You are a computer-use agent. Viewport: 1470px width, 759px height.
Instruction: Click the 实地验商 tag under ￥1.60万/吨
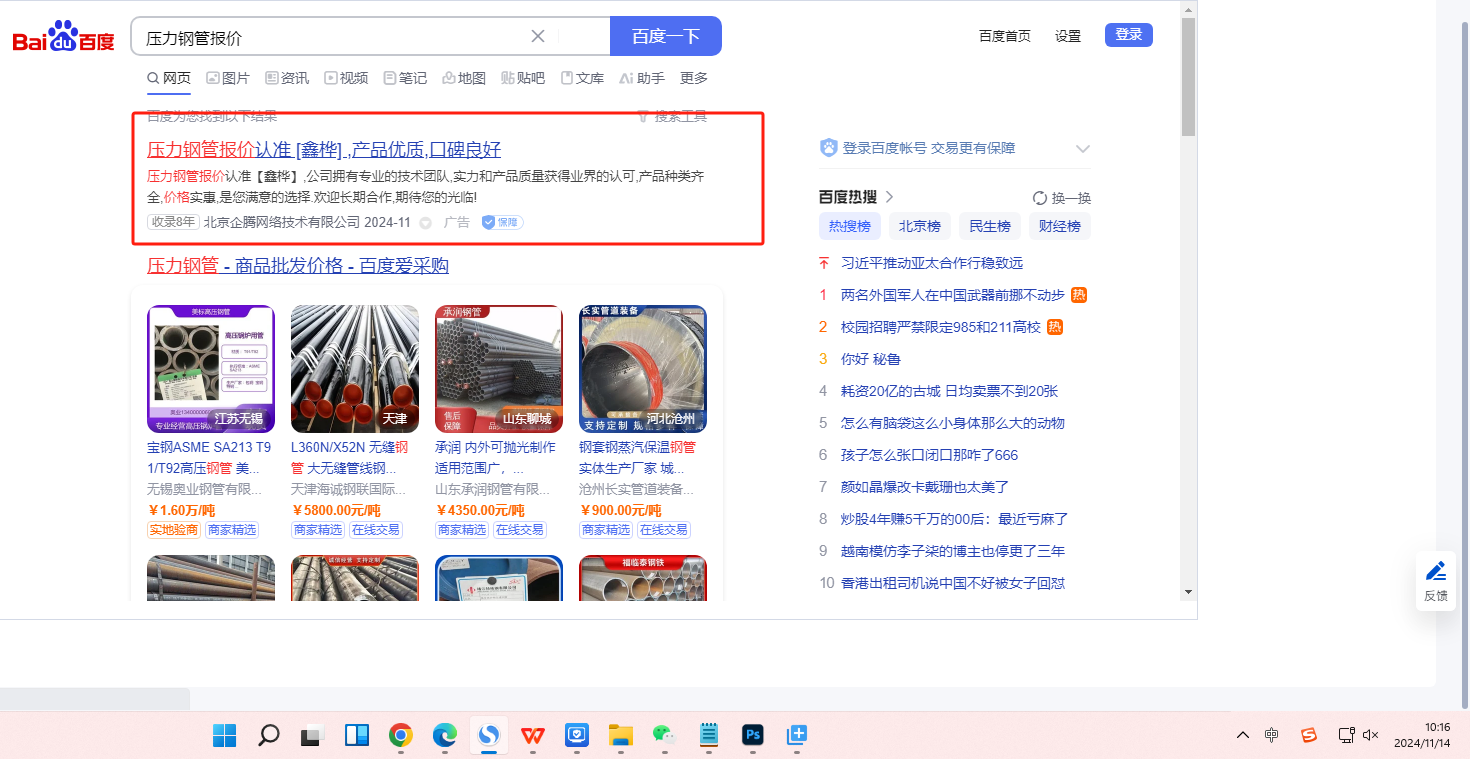pos(174,530)
